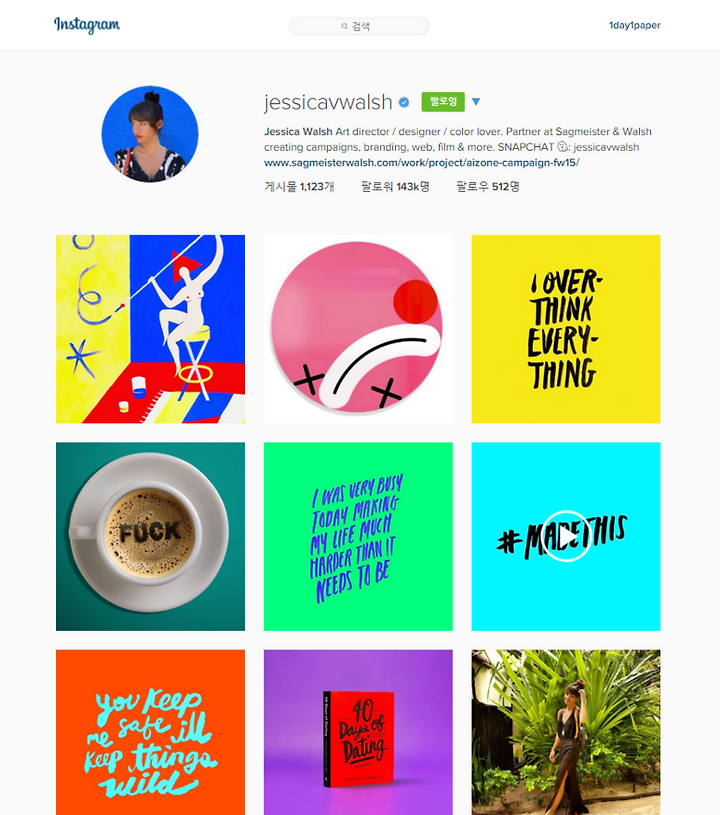Open the orange You keep me safe post

pyautogui.click(x=150, y=732)
